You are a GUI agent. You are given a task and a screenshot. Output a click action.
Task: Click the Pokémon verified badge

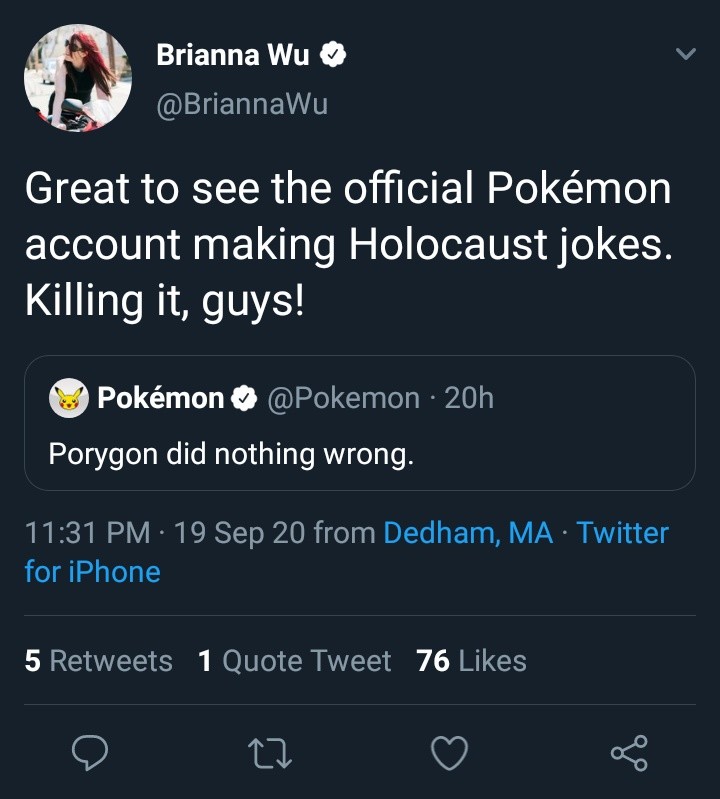tap(244, 398)
